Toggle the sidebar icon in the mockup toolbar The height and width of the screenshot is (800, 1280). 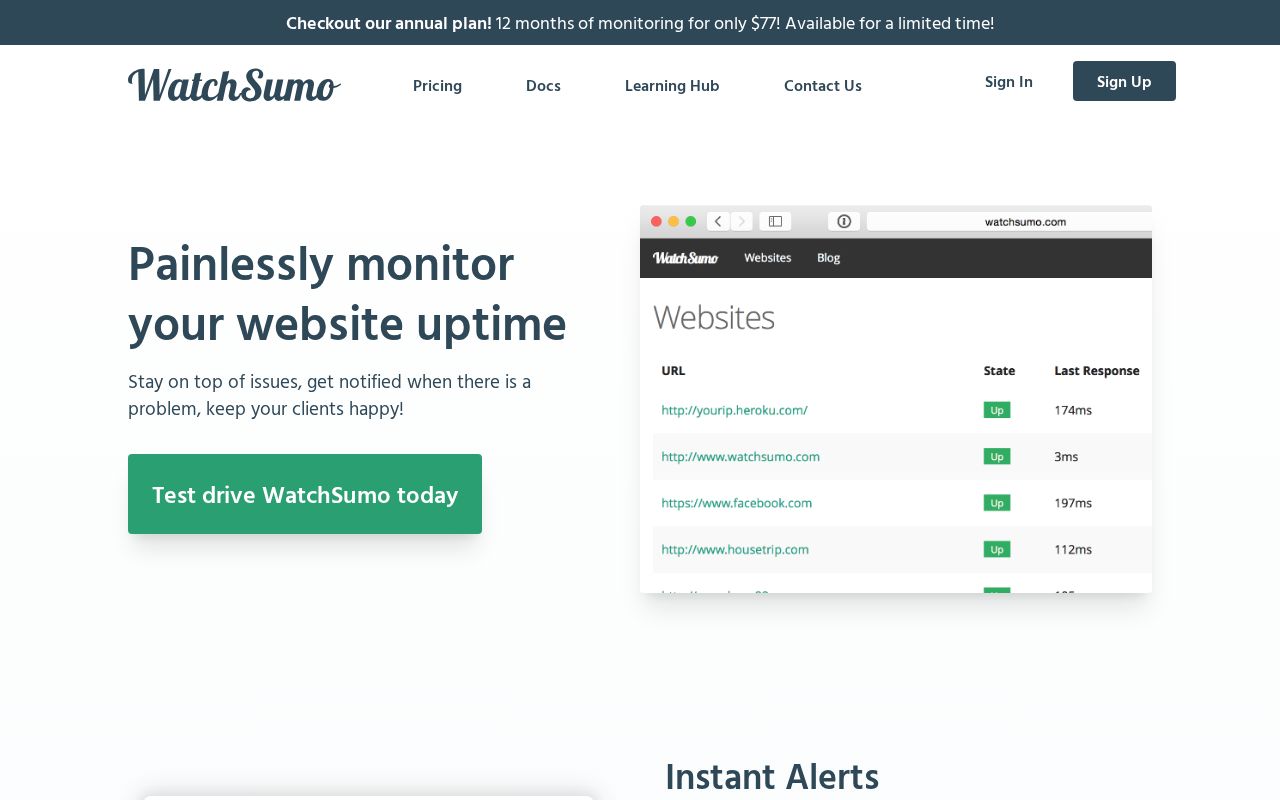click(775, 221)
